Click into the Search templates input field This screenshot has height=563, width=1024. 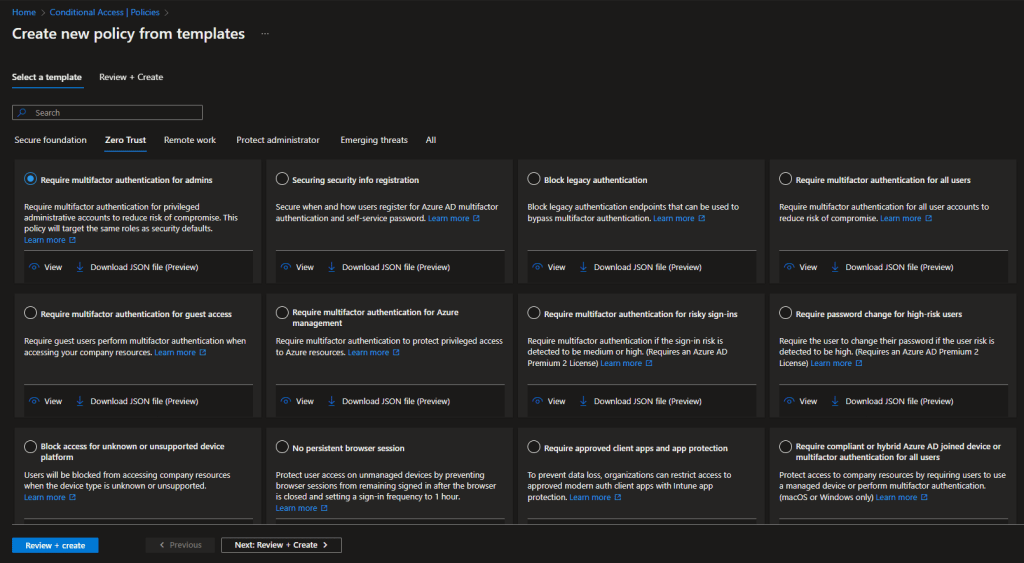point(115,113)
